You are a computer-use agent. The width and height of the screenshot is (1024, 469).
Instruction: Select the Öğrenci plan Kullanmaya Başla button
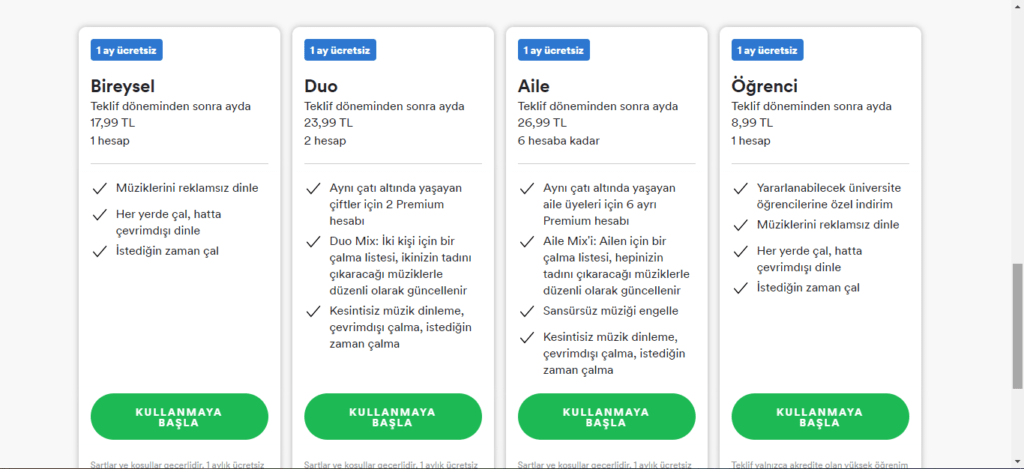click(820, 417)
